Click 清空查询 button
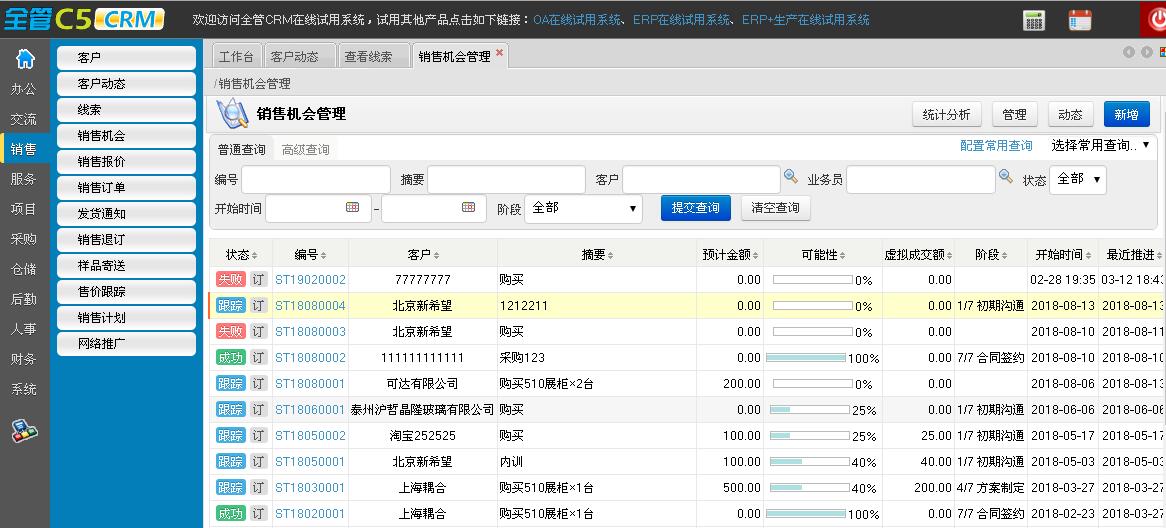The width and height of the screenshot is (1166, 528). point(776,208)
